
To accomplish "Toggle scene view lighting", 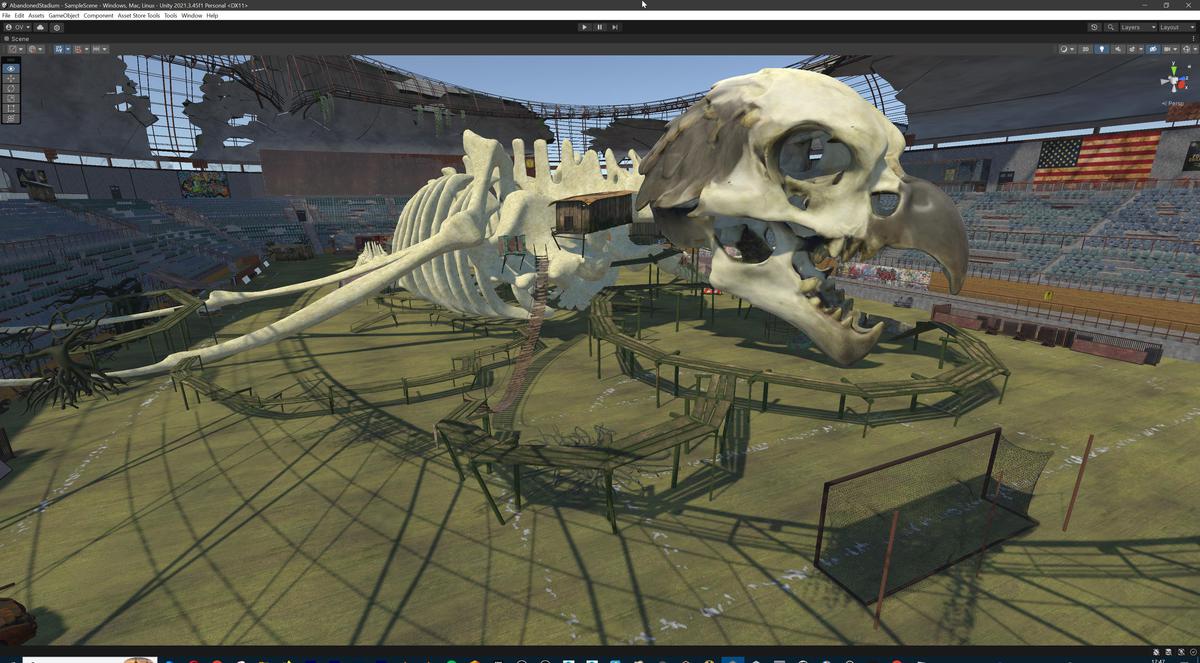I will point(1102,48).
